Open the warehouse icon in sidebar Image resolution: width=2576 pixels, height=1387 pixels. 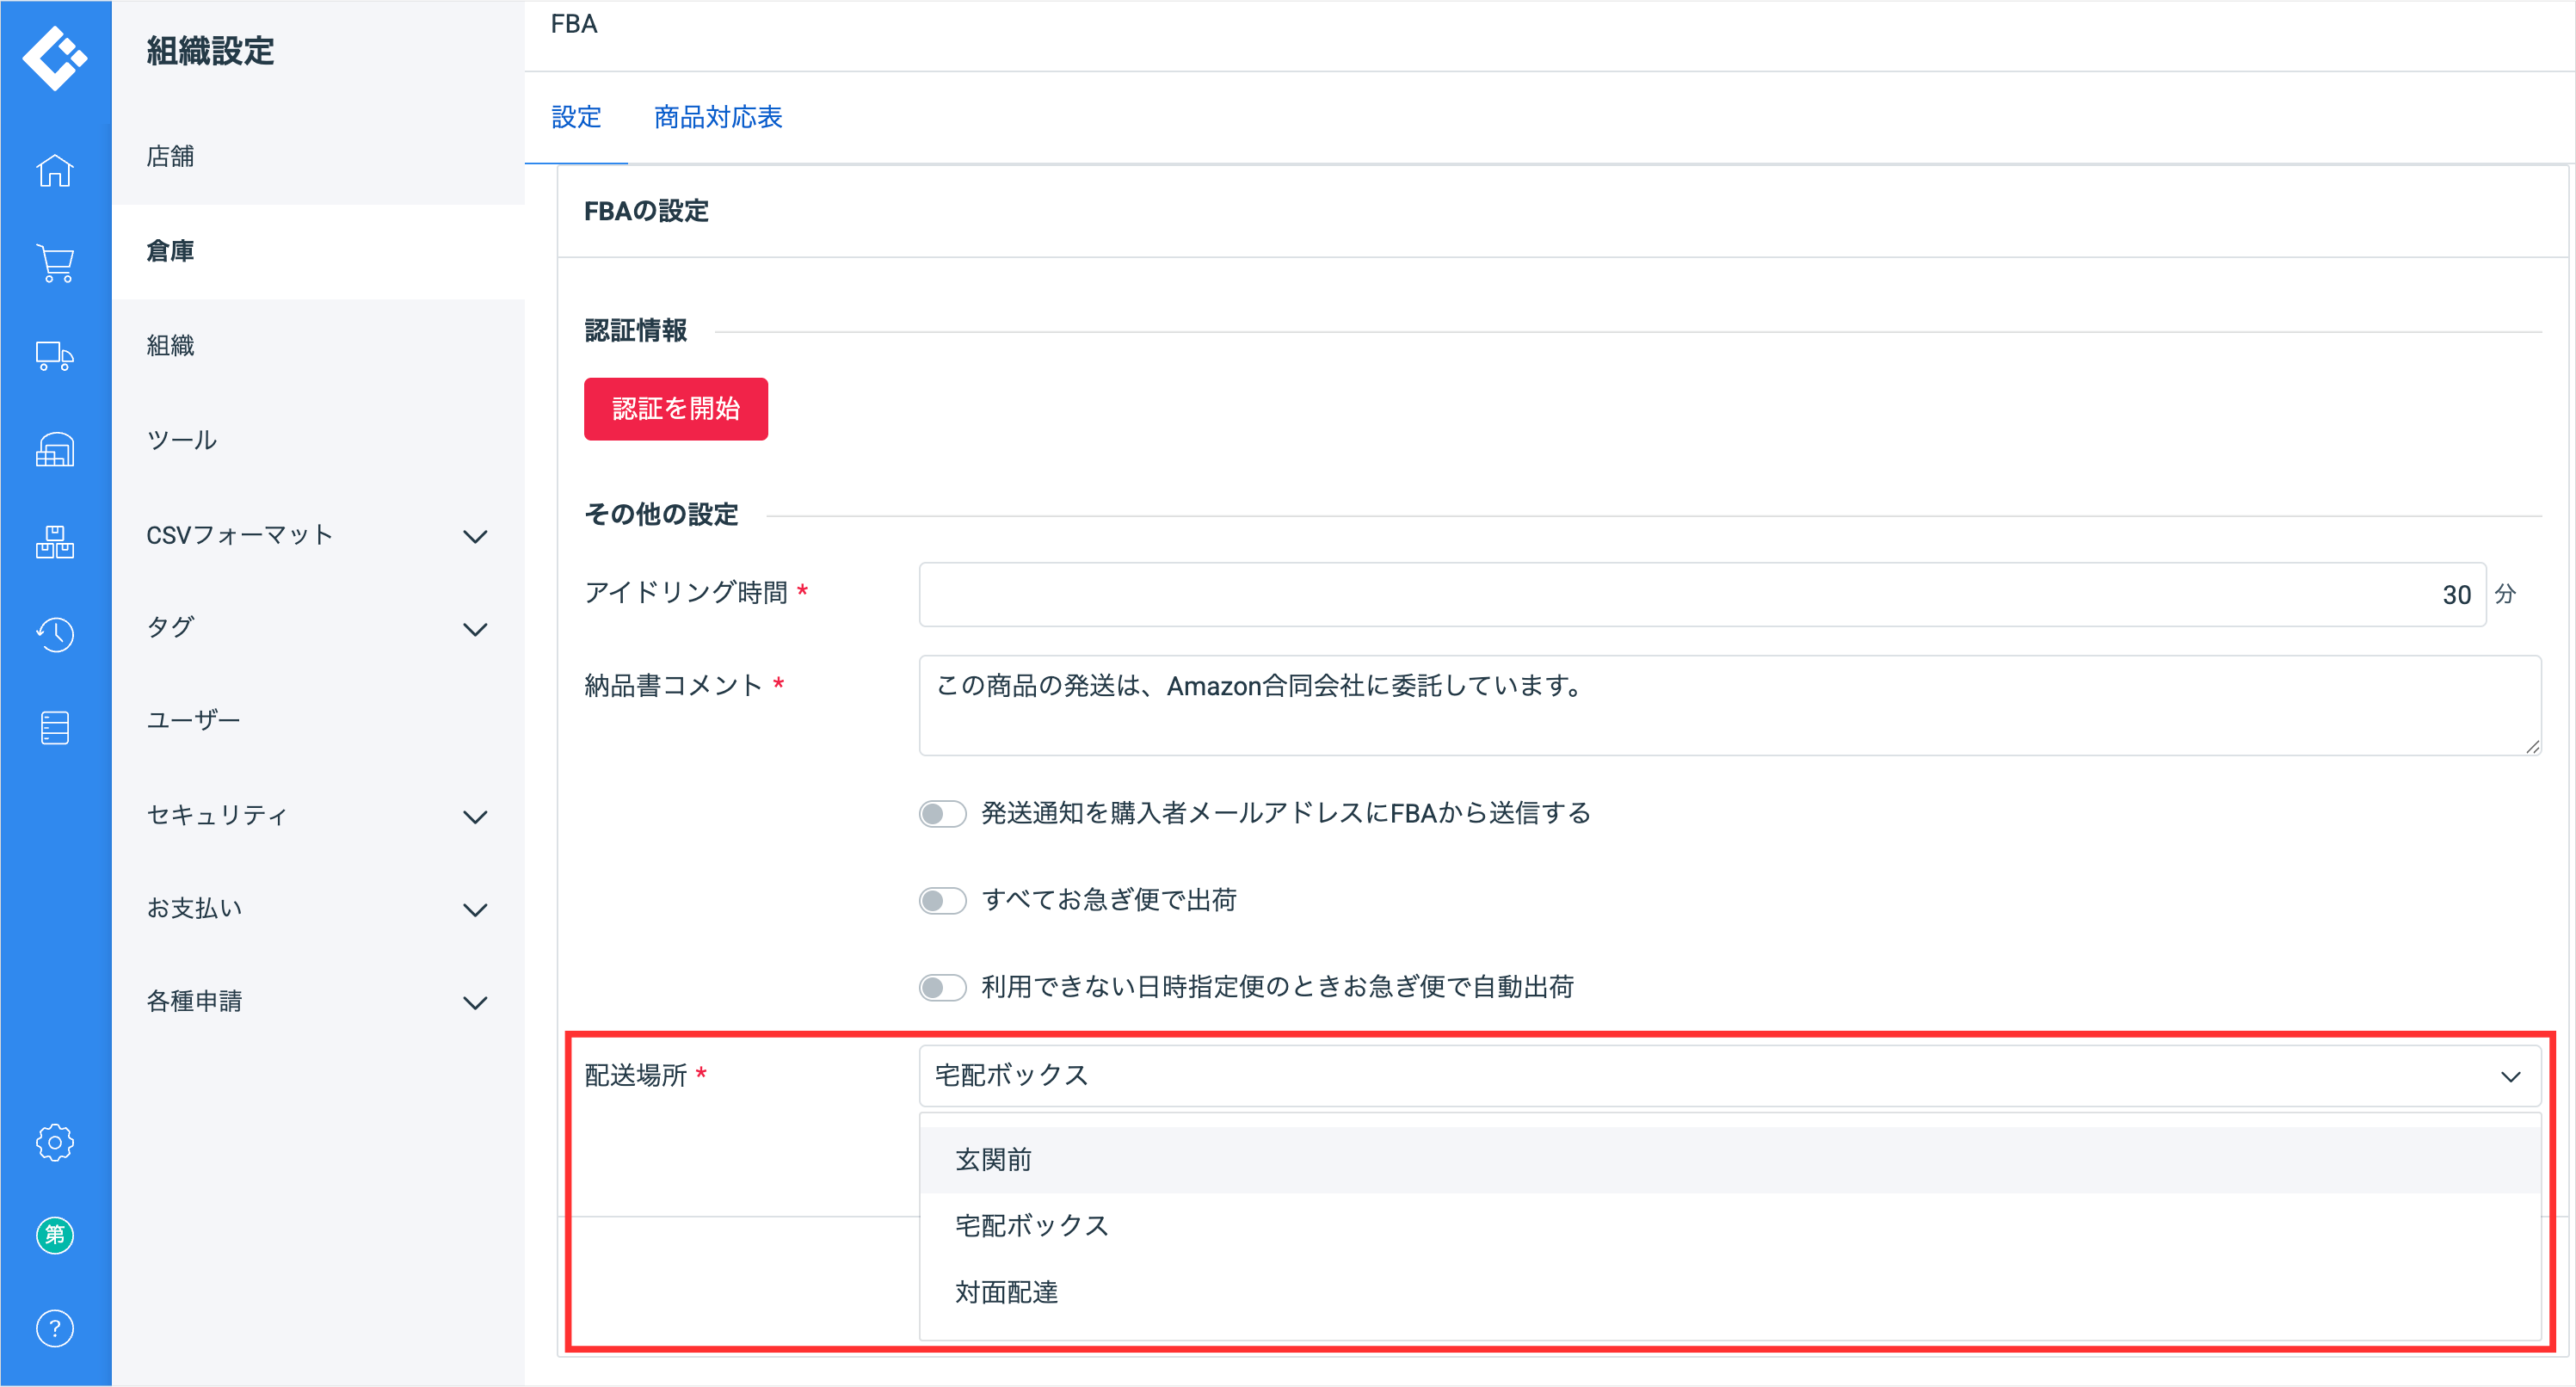click(55, 450)
